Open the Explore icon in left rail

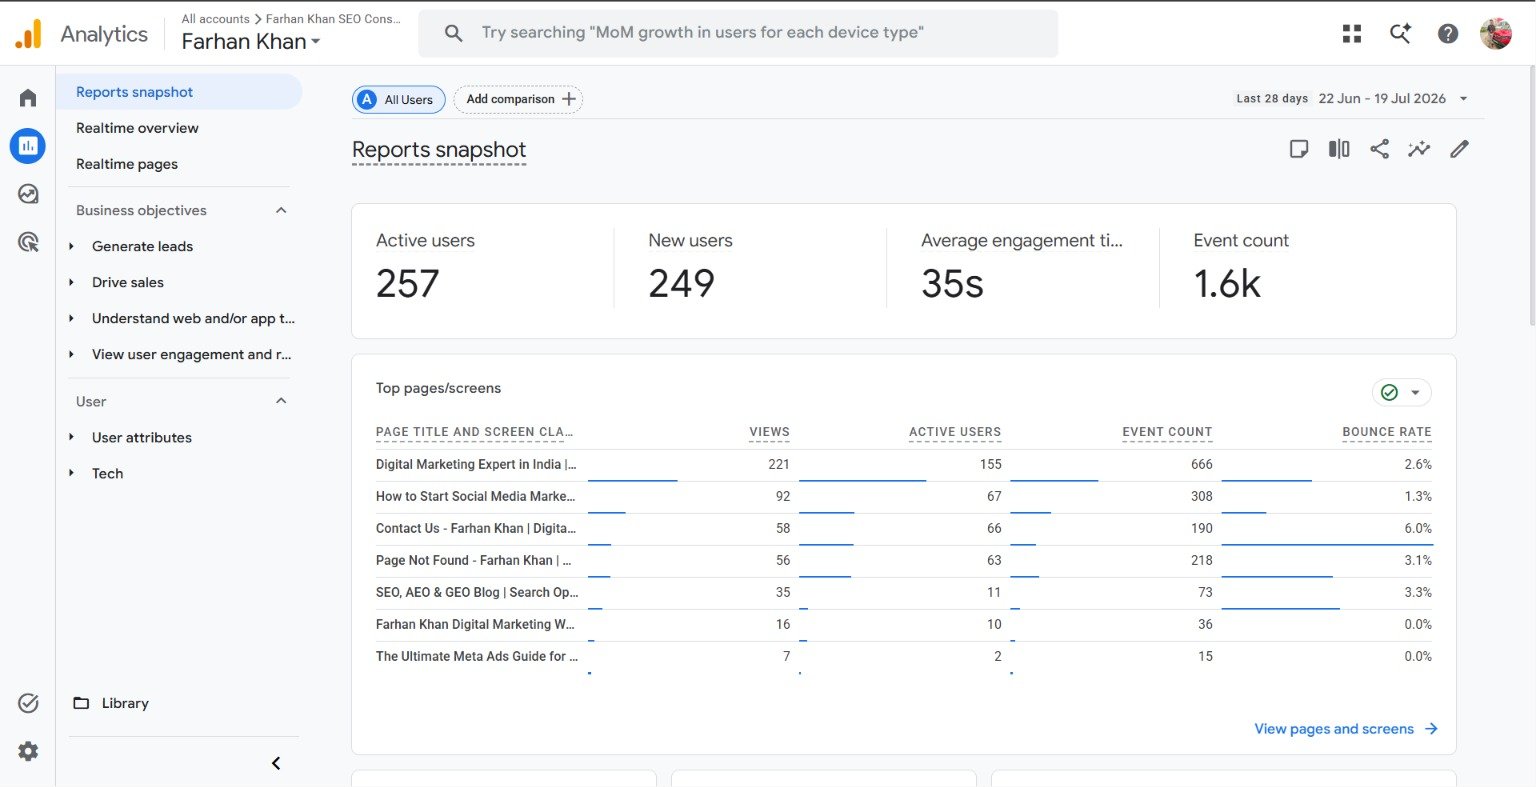(28, 194)
